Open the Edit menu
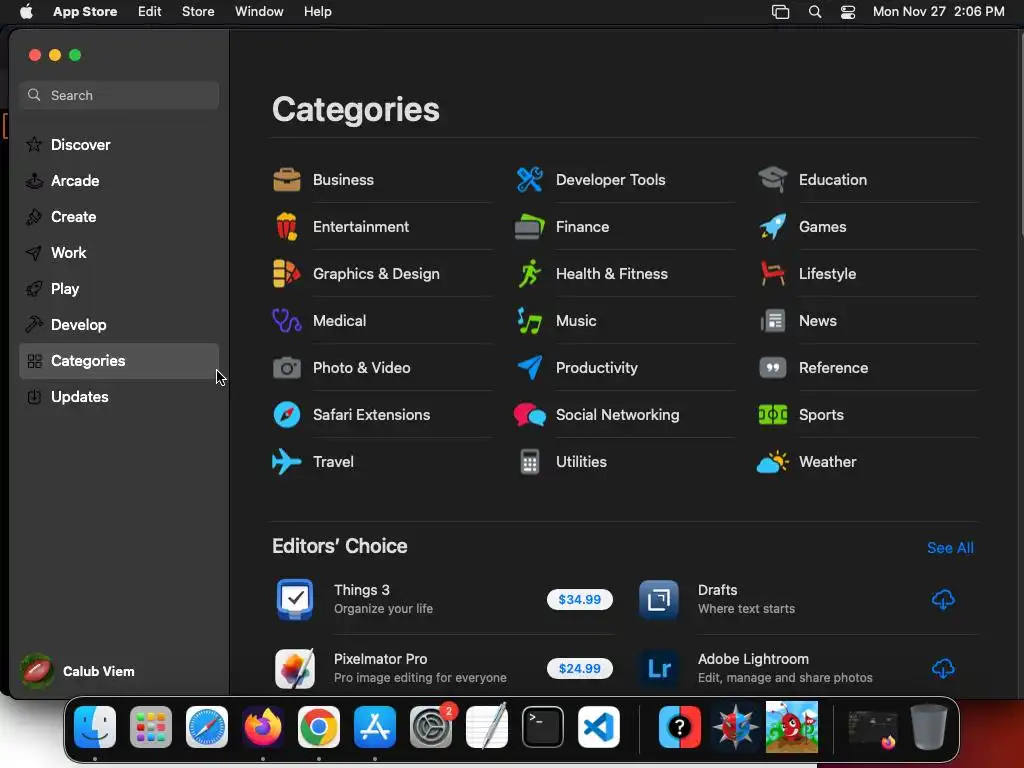This screenshot has width=1024, height=768. pyautogui.click(x=150, y=12)
